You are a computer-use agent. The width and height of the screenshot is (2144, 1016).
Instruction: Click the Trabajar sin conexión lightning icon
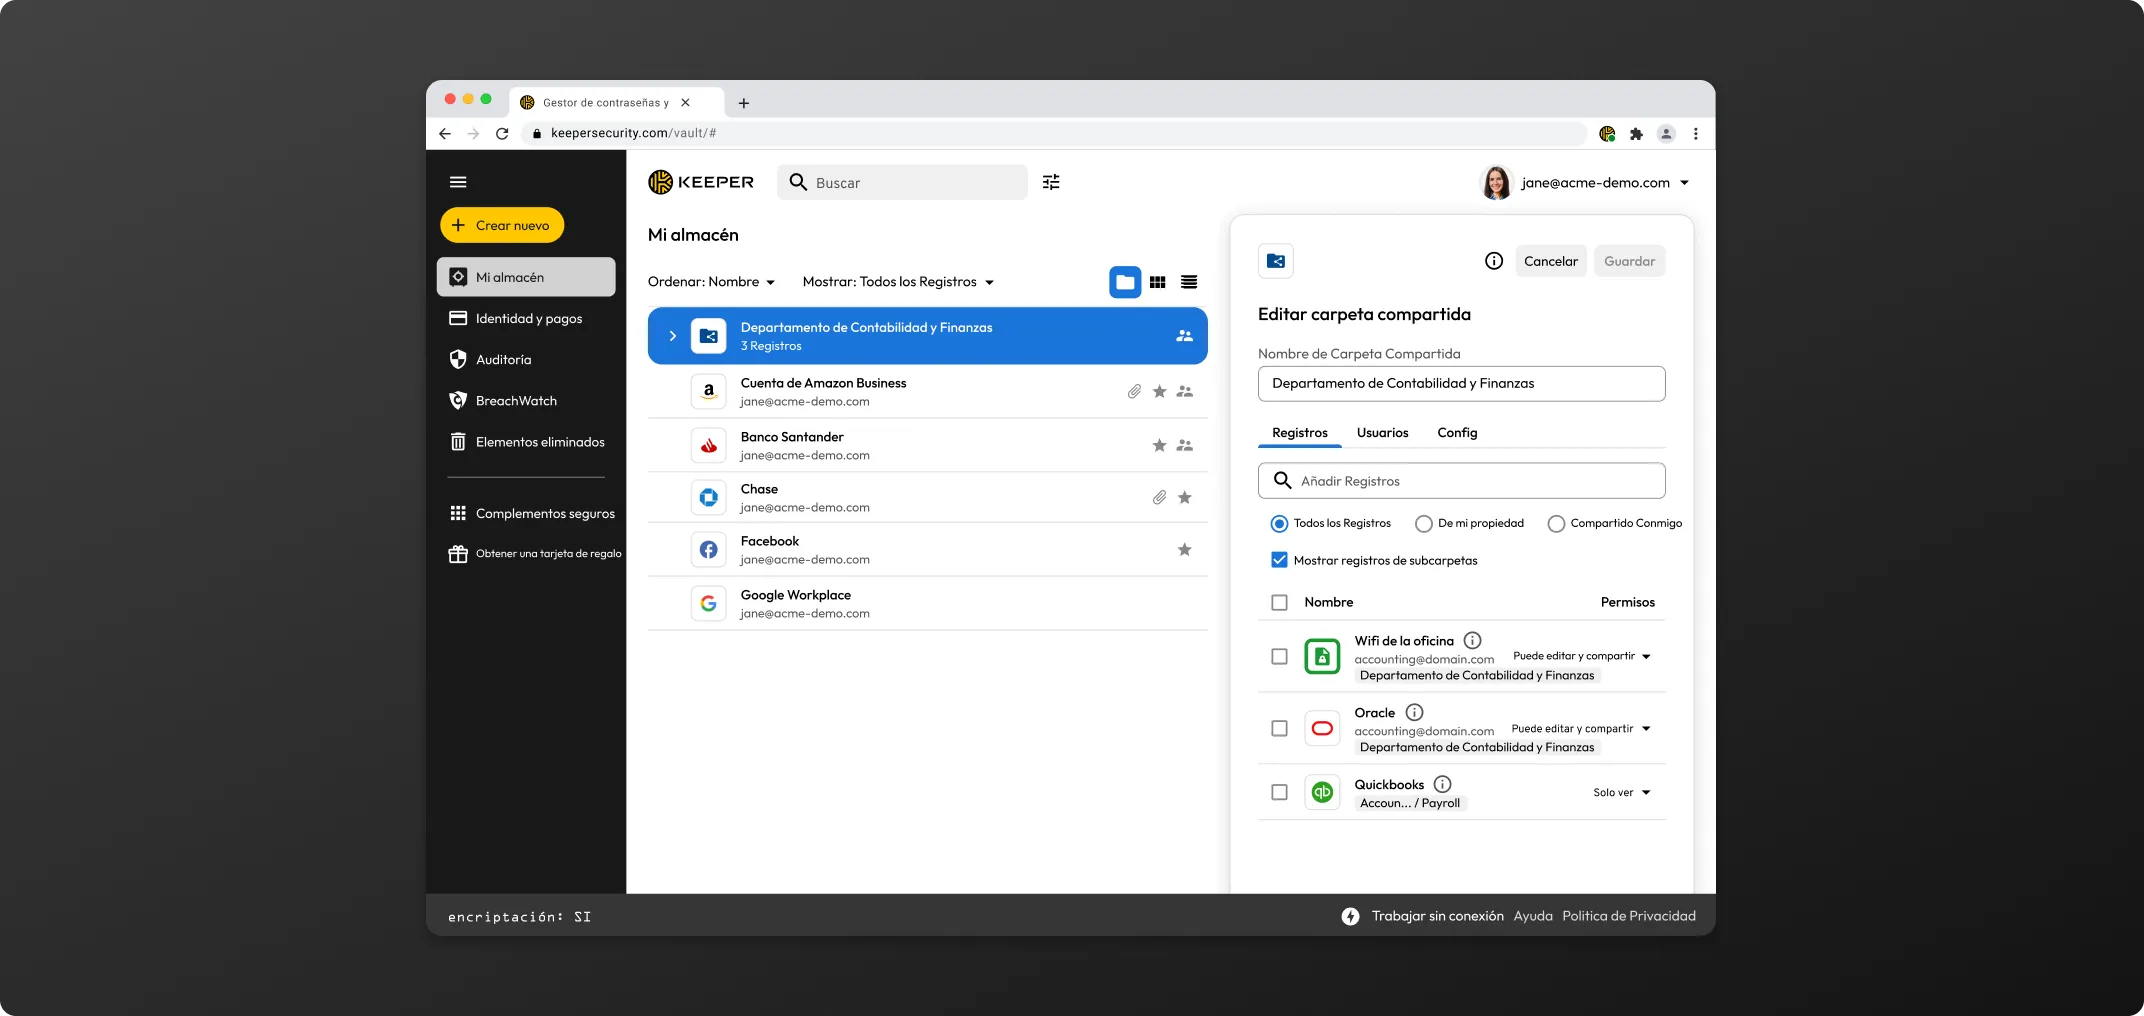tap(1350, 917)
